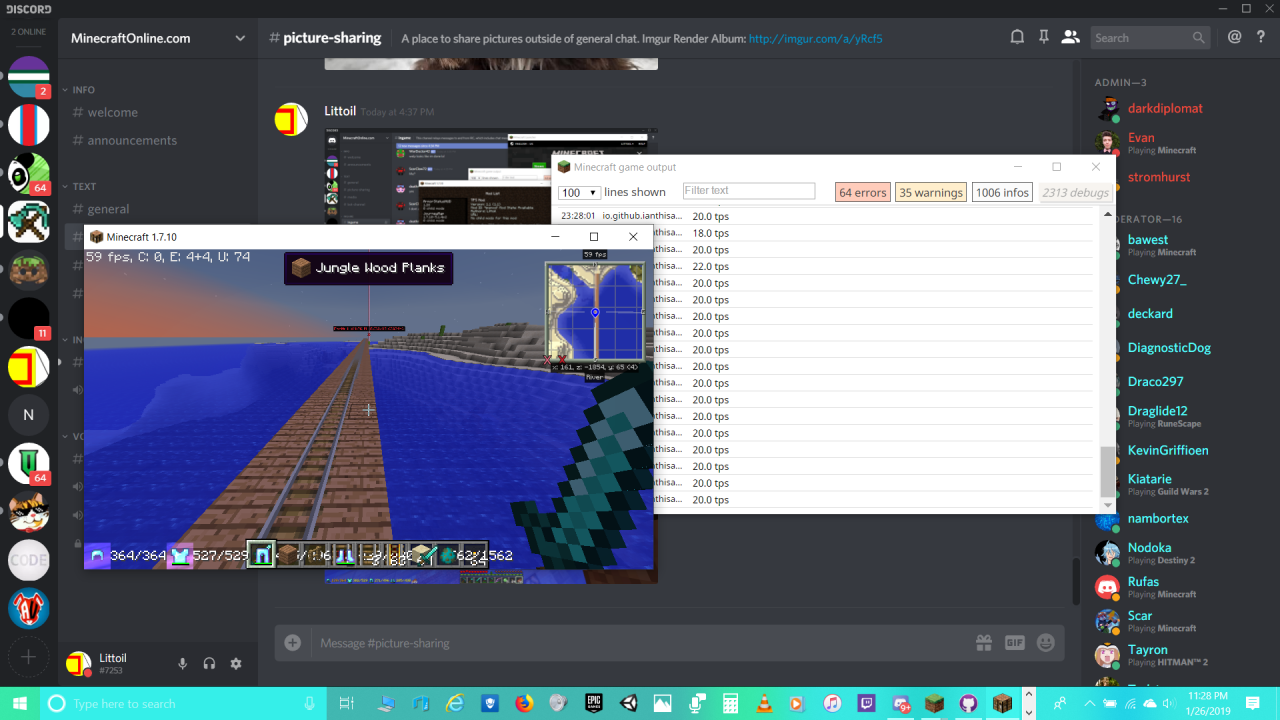The height and width of the screenshot is (720, 1280).
Task: Collapse the MinecraftOnline server dropdown
Action: [x=238, y=38]
